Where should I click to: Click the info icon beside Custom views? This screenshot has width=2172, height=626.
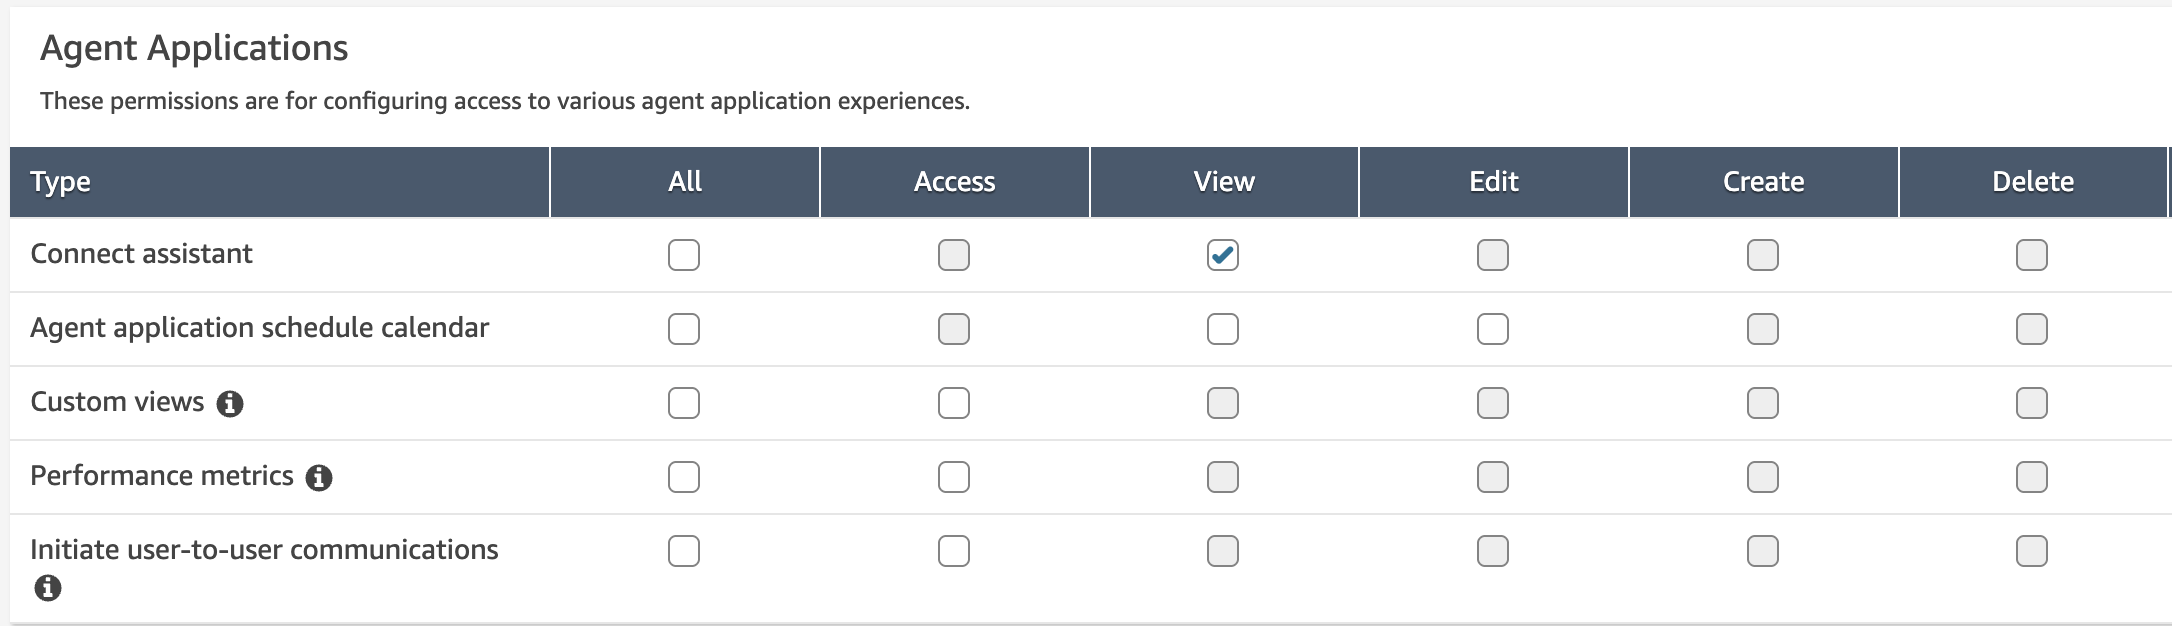[230, 403]
